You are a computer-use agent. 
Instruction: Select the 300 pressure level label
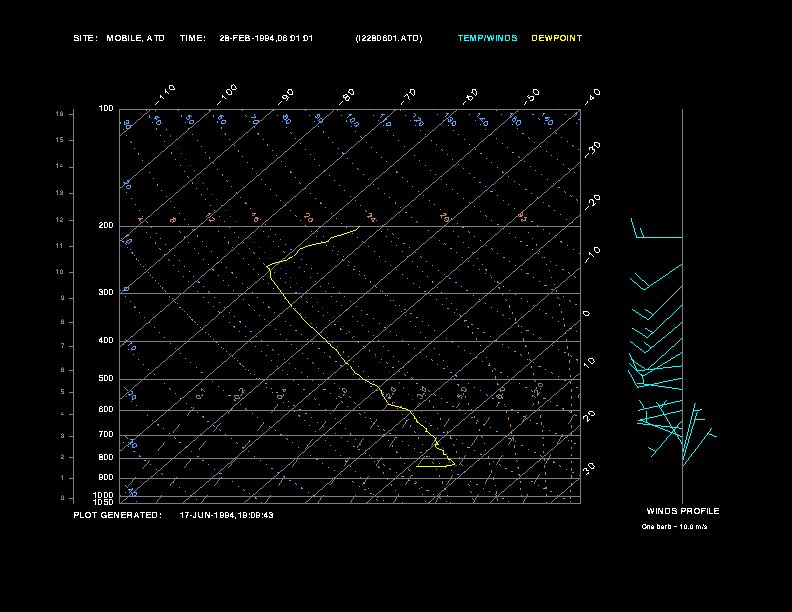(106, 292)
